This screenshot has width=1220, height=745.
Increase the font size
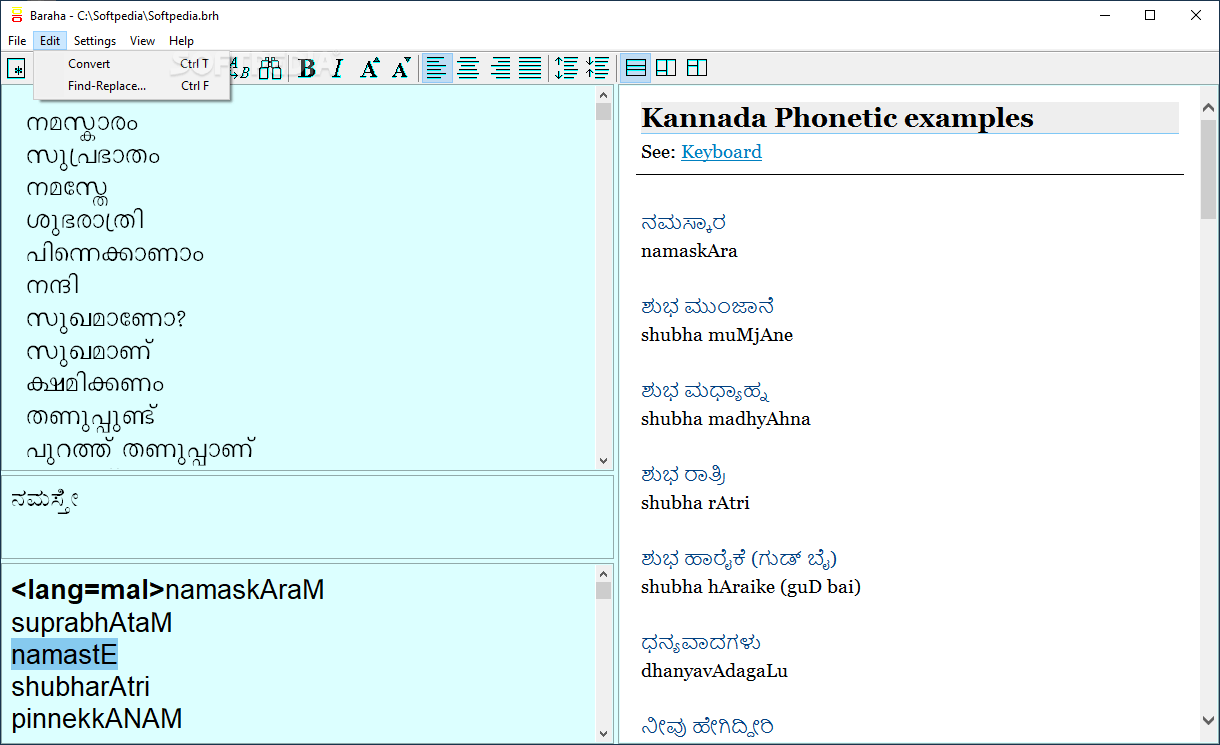(369, 68)
